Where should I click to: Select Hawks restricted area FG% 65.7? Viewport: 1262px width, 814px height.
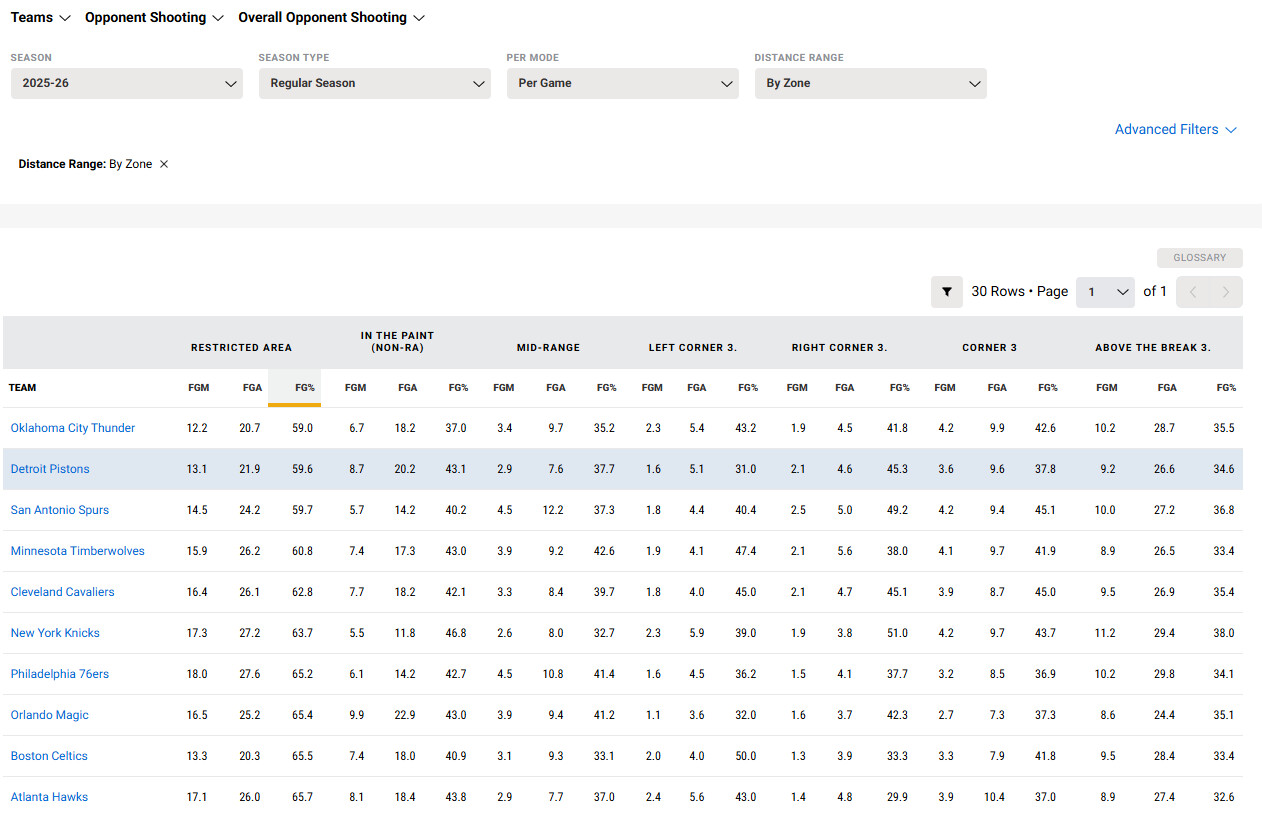click(x=302, y=797)
